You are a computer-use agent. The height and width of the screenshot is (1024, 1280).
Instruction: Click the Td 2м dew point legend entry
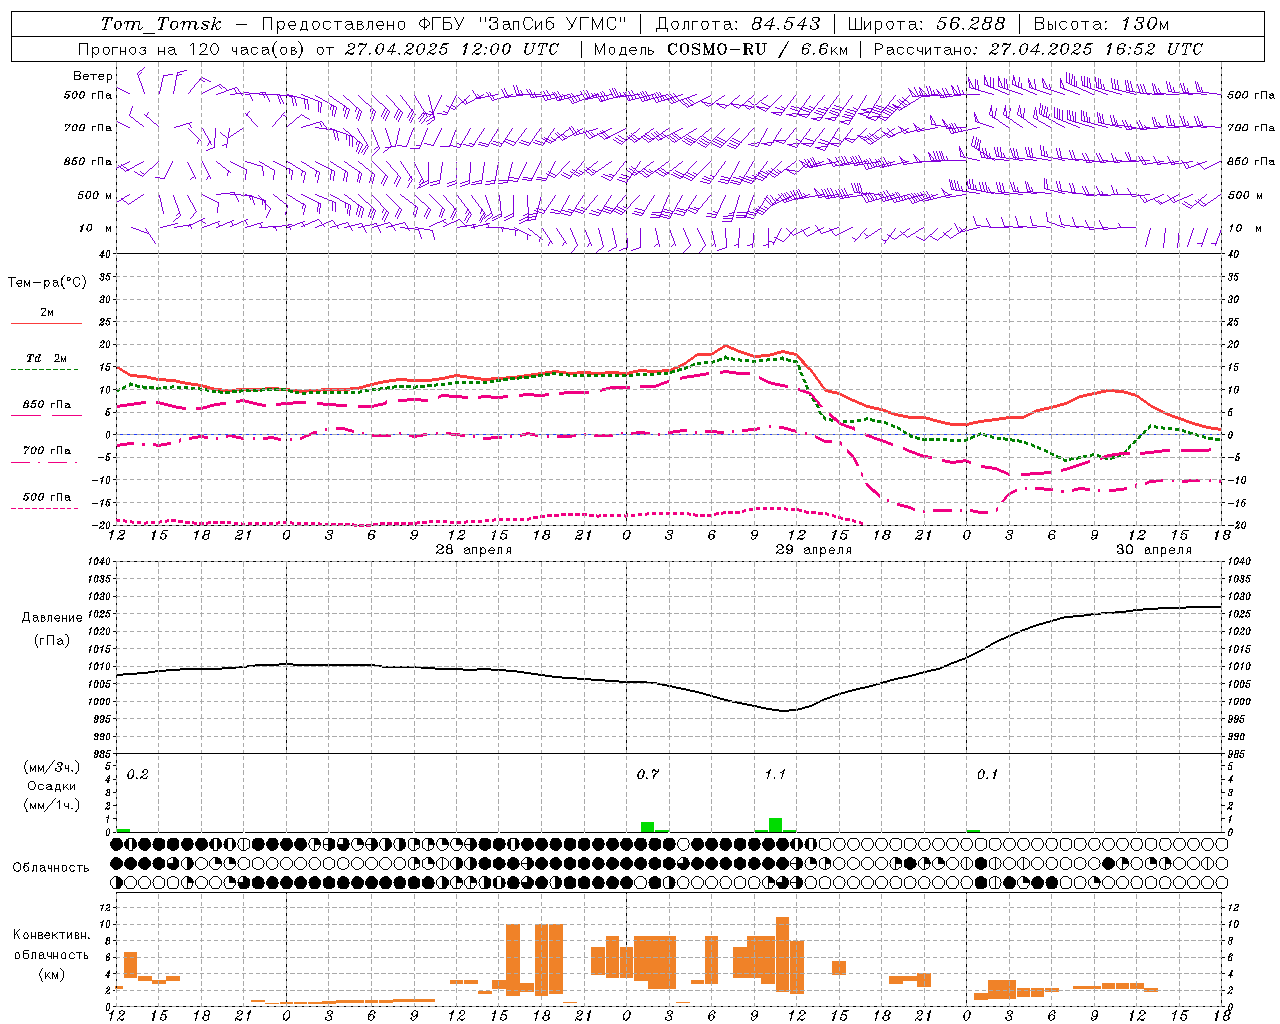point(47,358)
